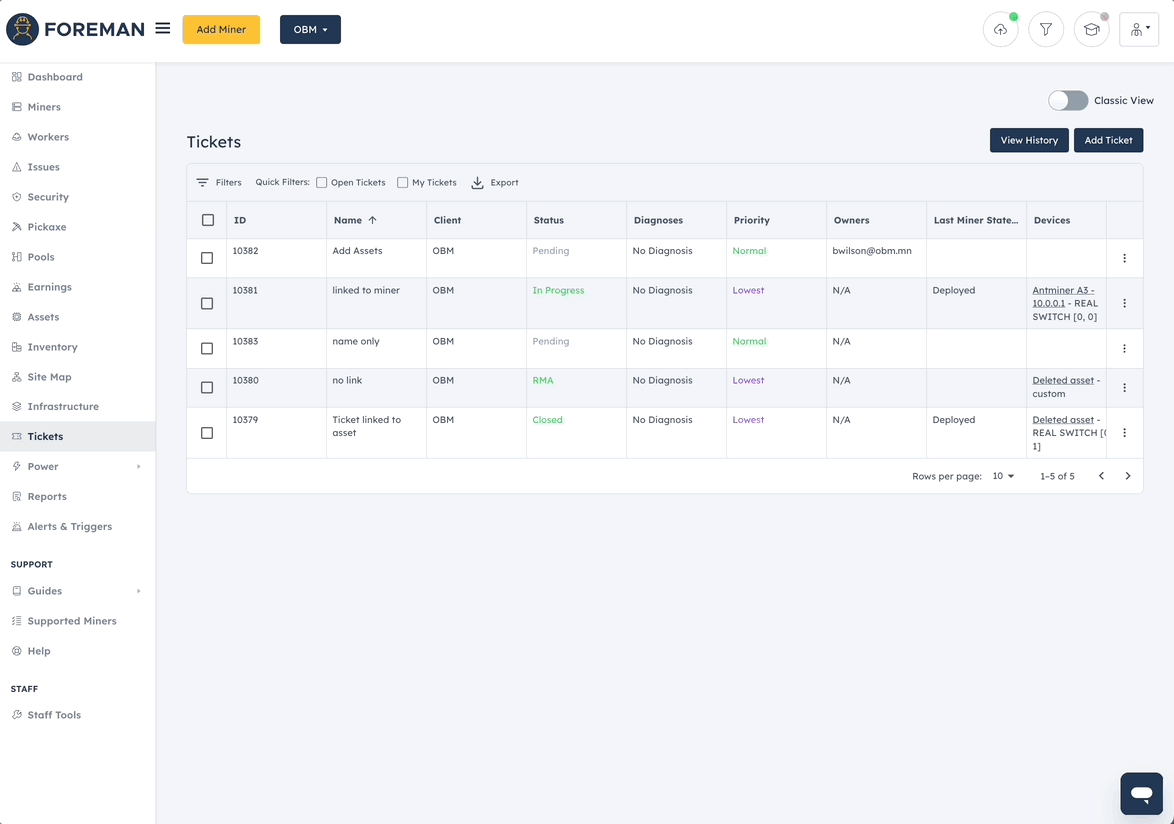
Task: Toggle the Classic View switch
Action: coord(1068,100)
